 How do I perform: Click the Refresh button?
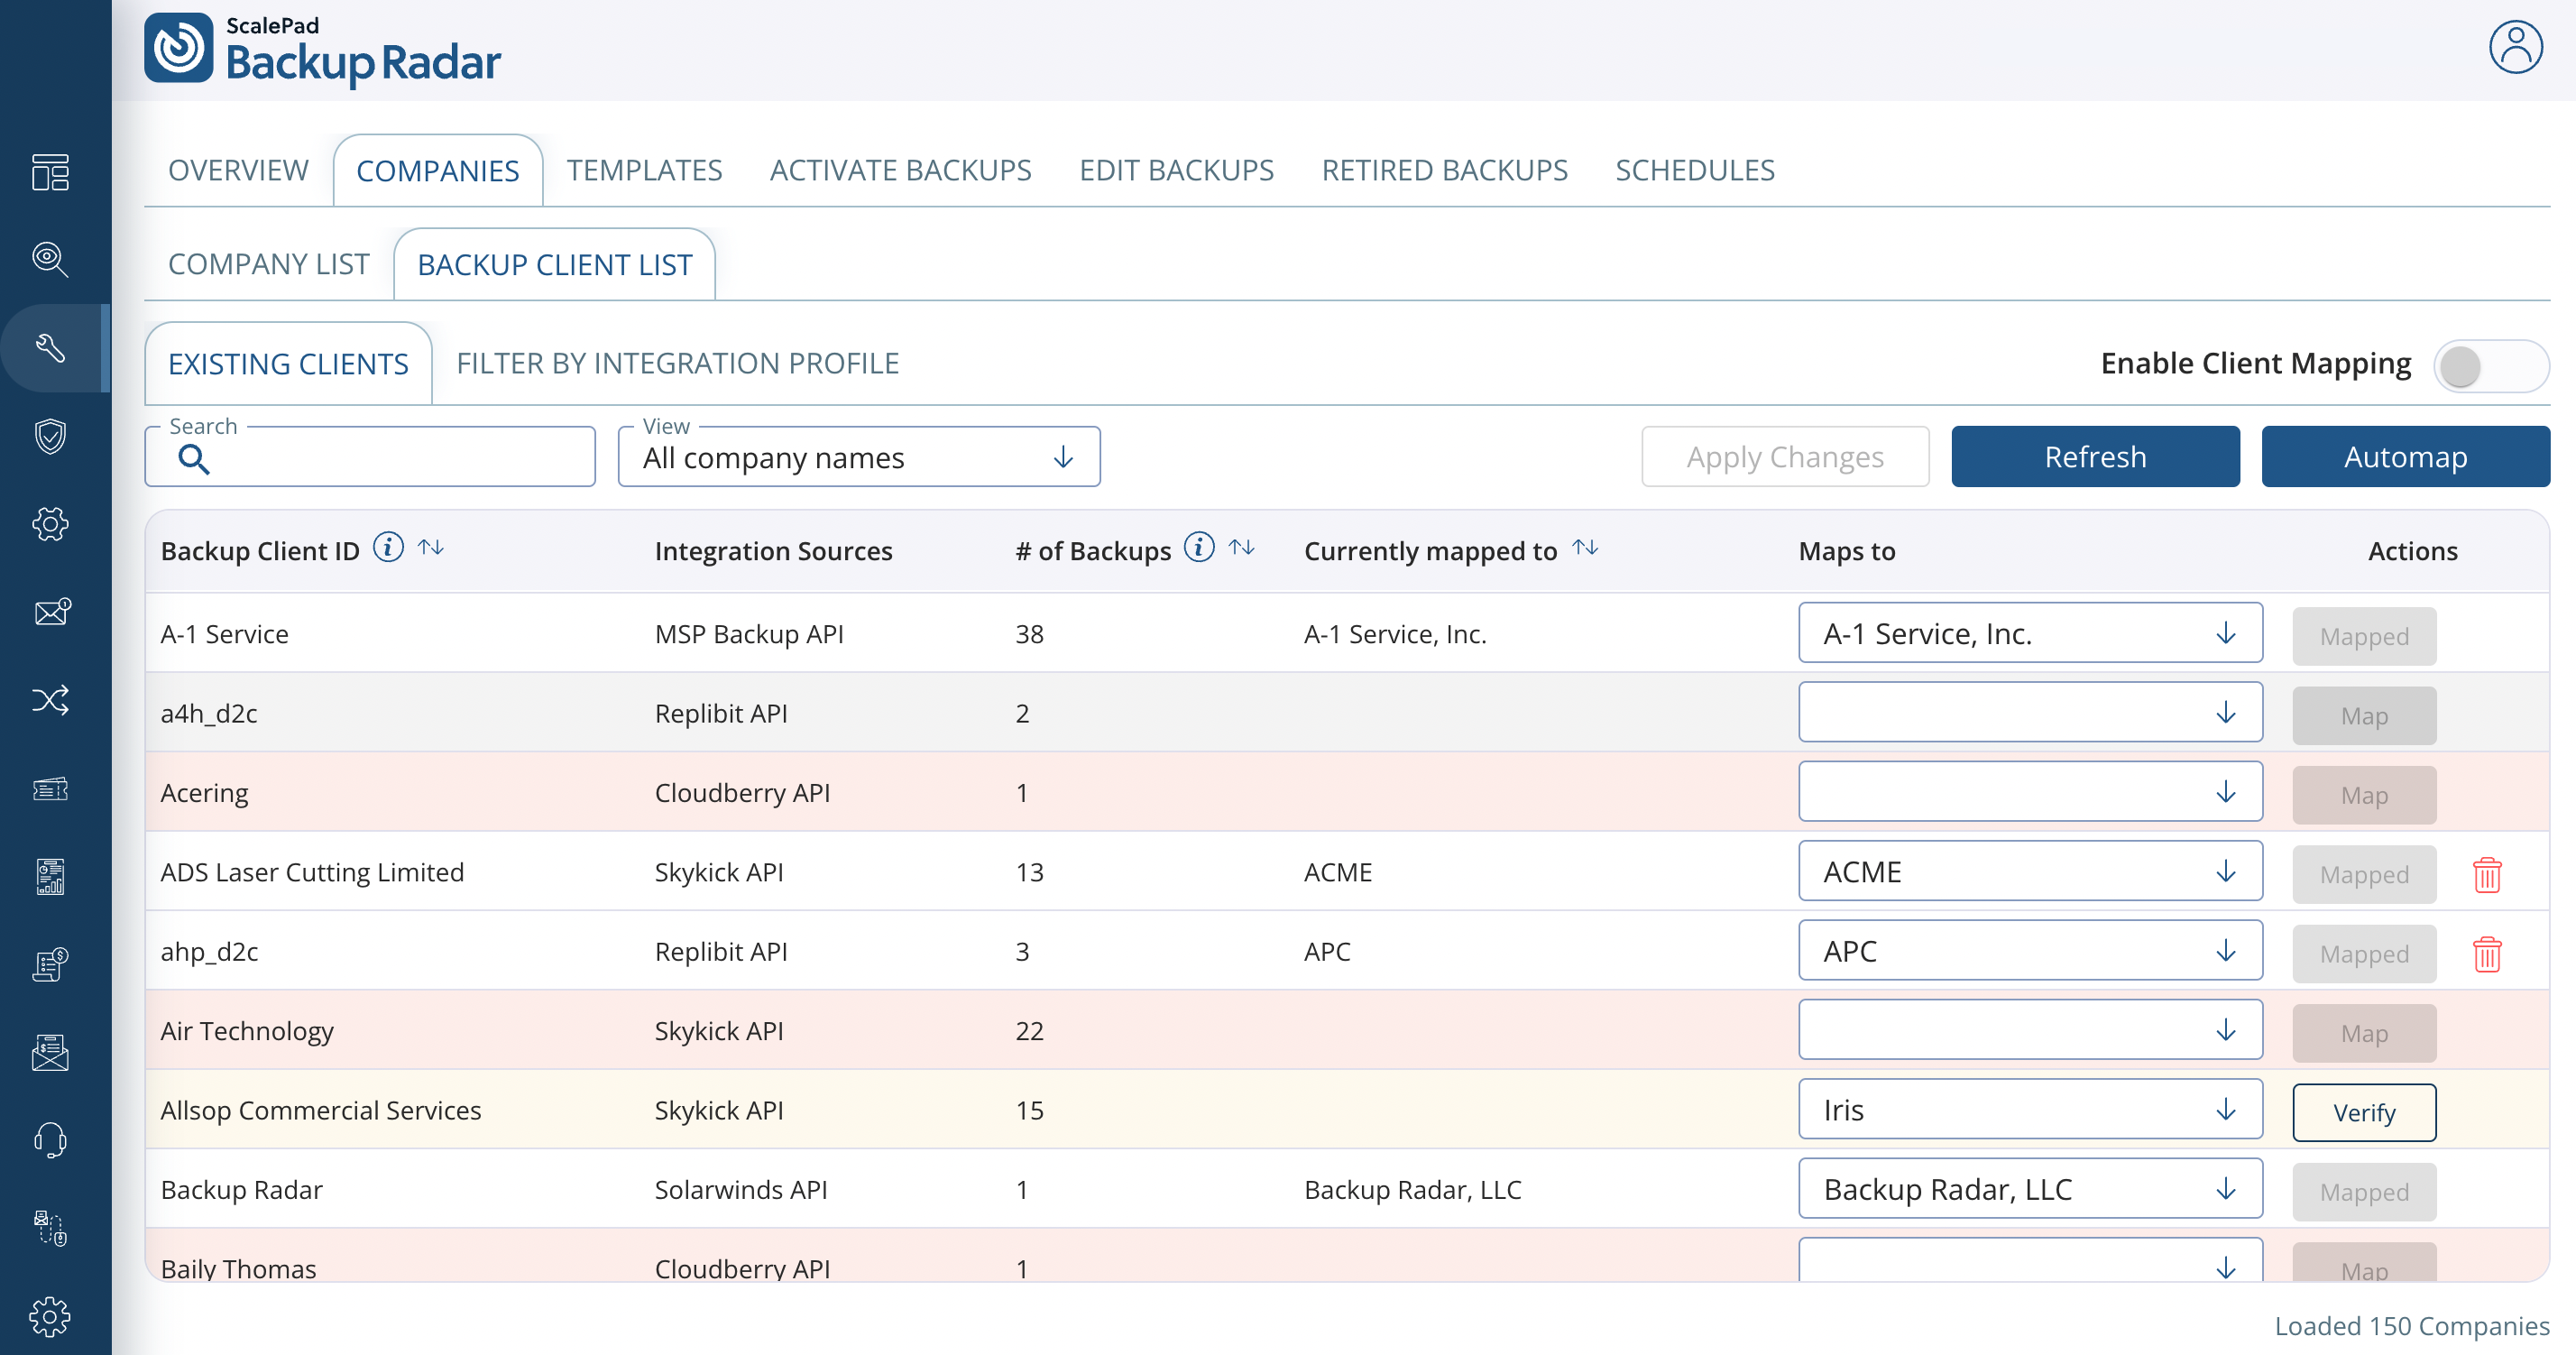tap(2095, 457)
